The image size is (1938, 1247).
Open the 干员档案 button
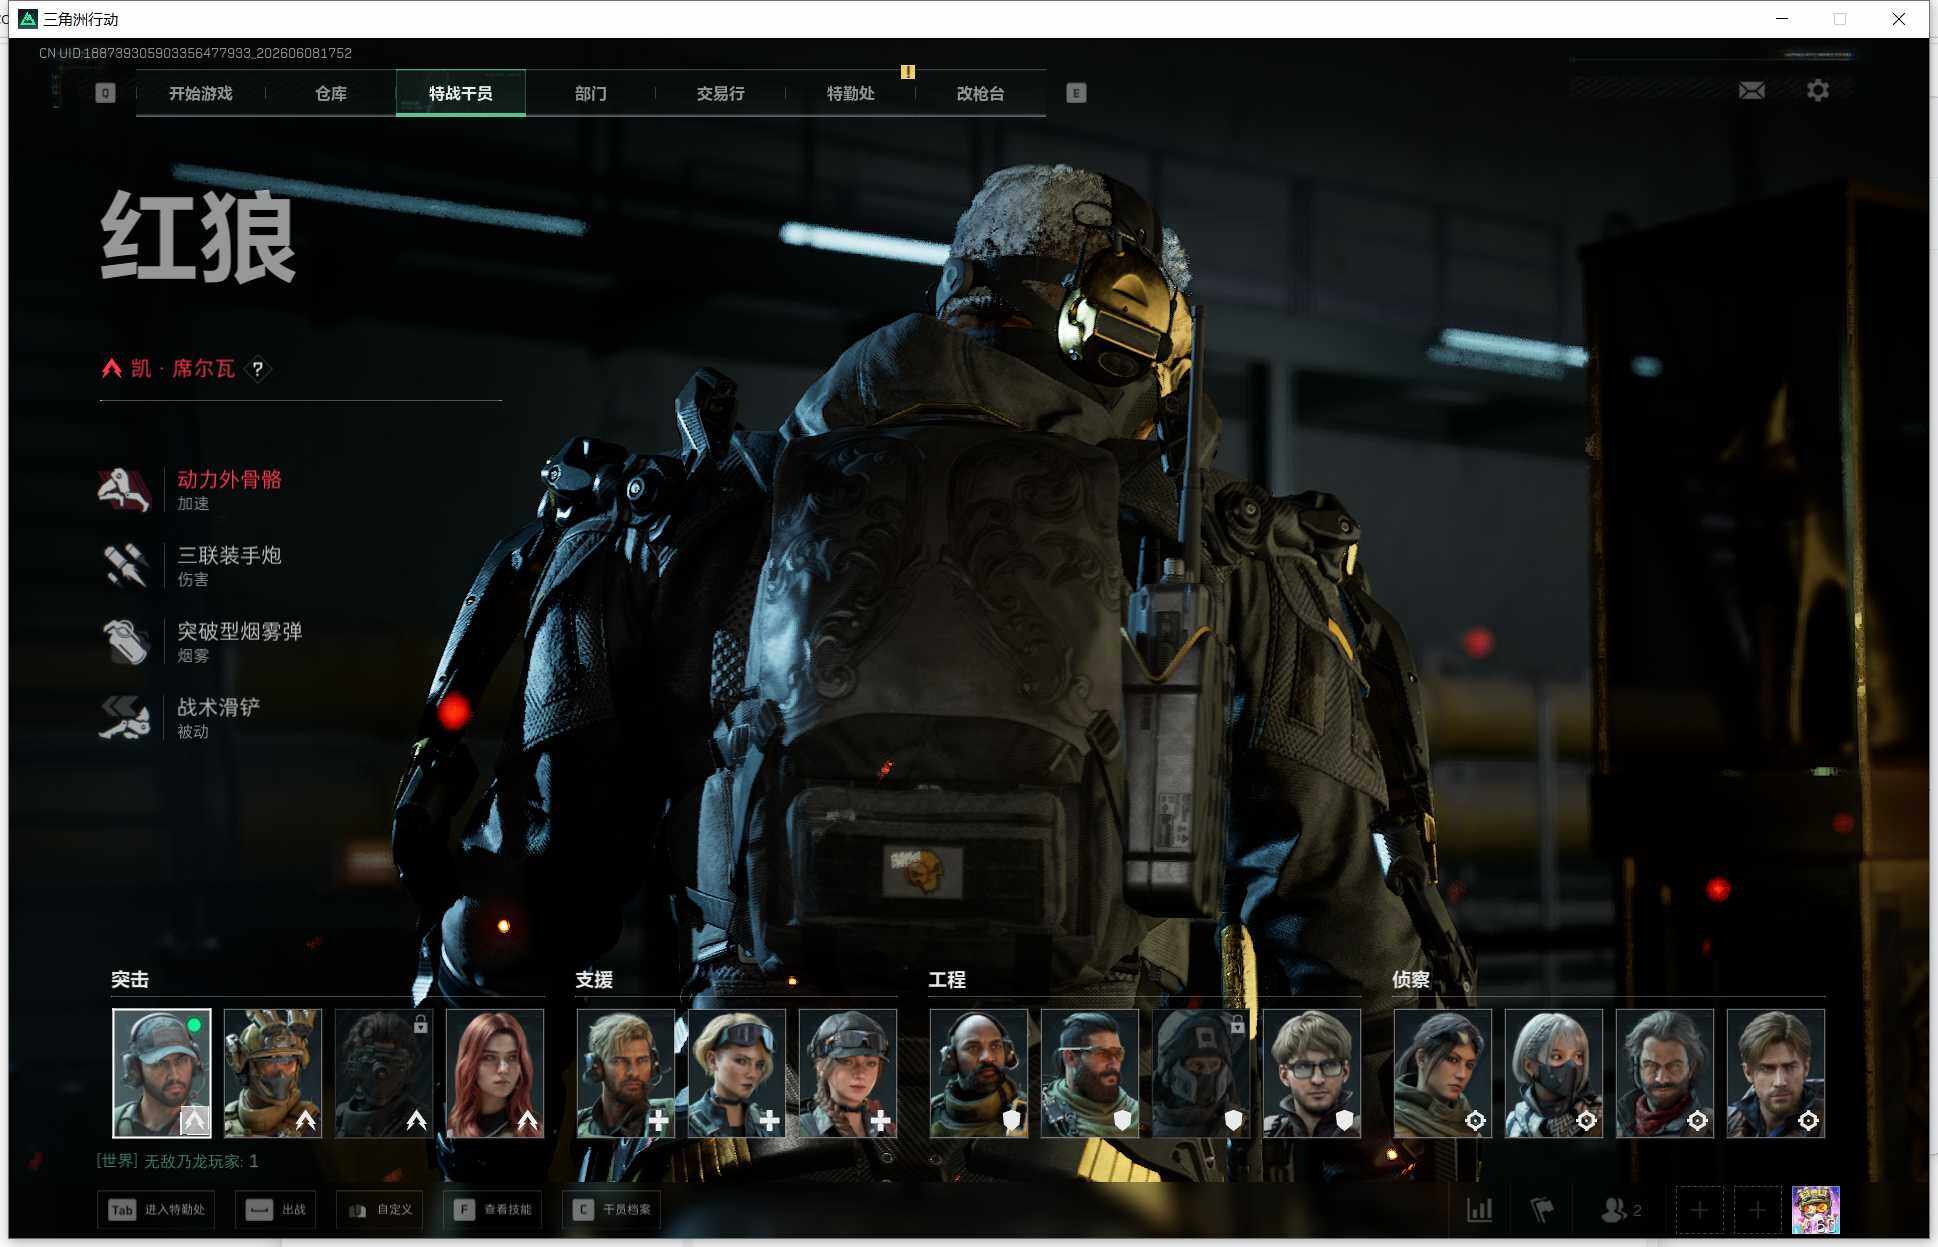coord(612,1210)
